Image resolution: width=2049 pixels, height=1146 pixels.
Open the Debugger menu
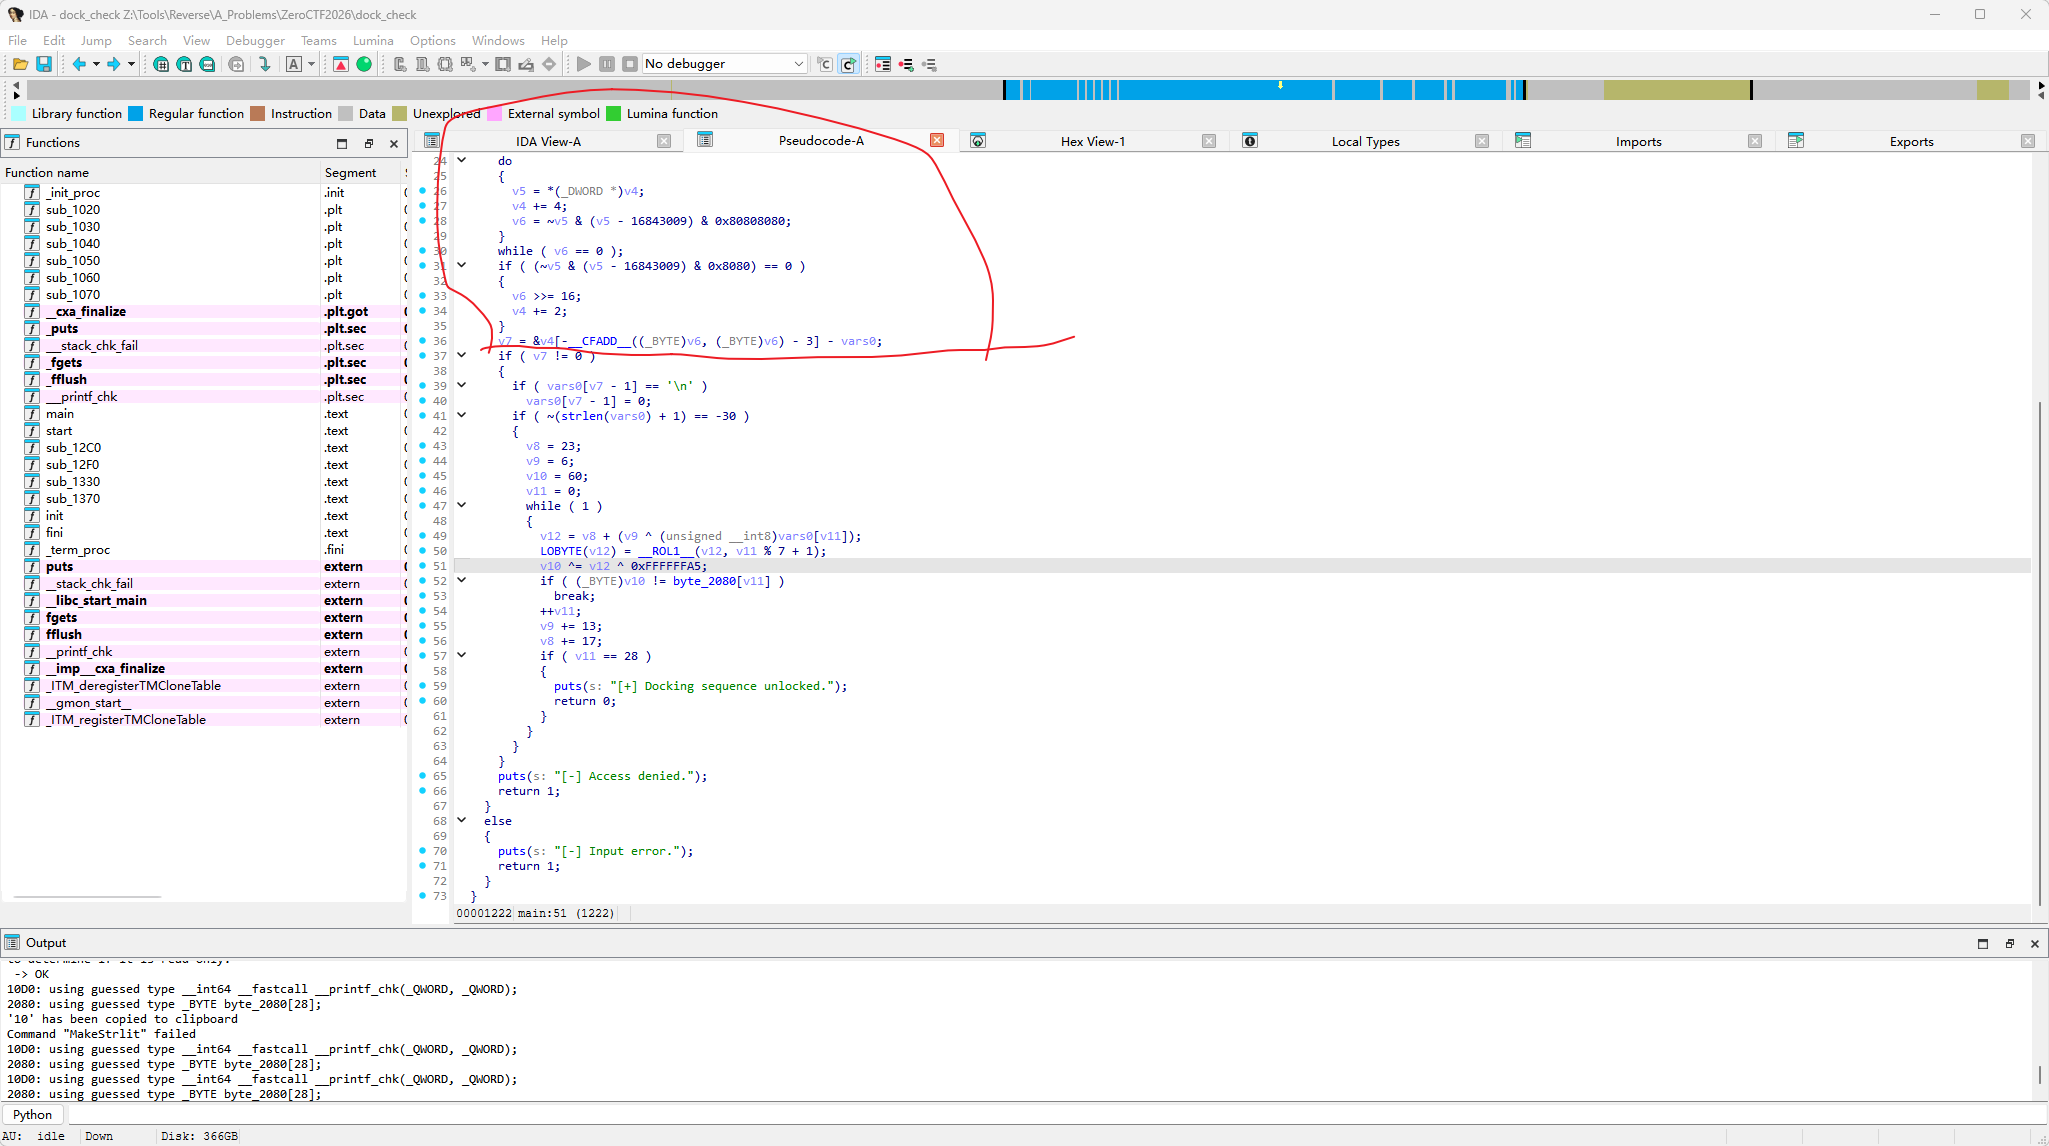[255, 40]
